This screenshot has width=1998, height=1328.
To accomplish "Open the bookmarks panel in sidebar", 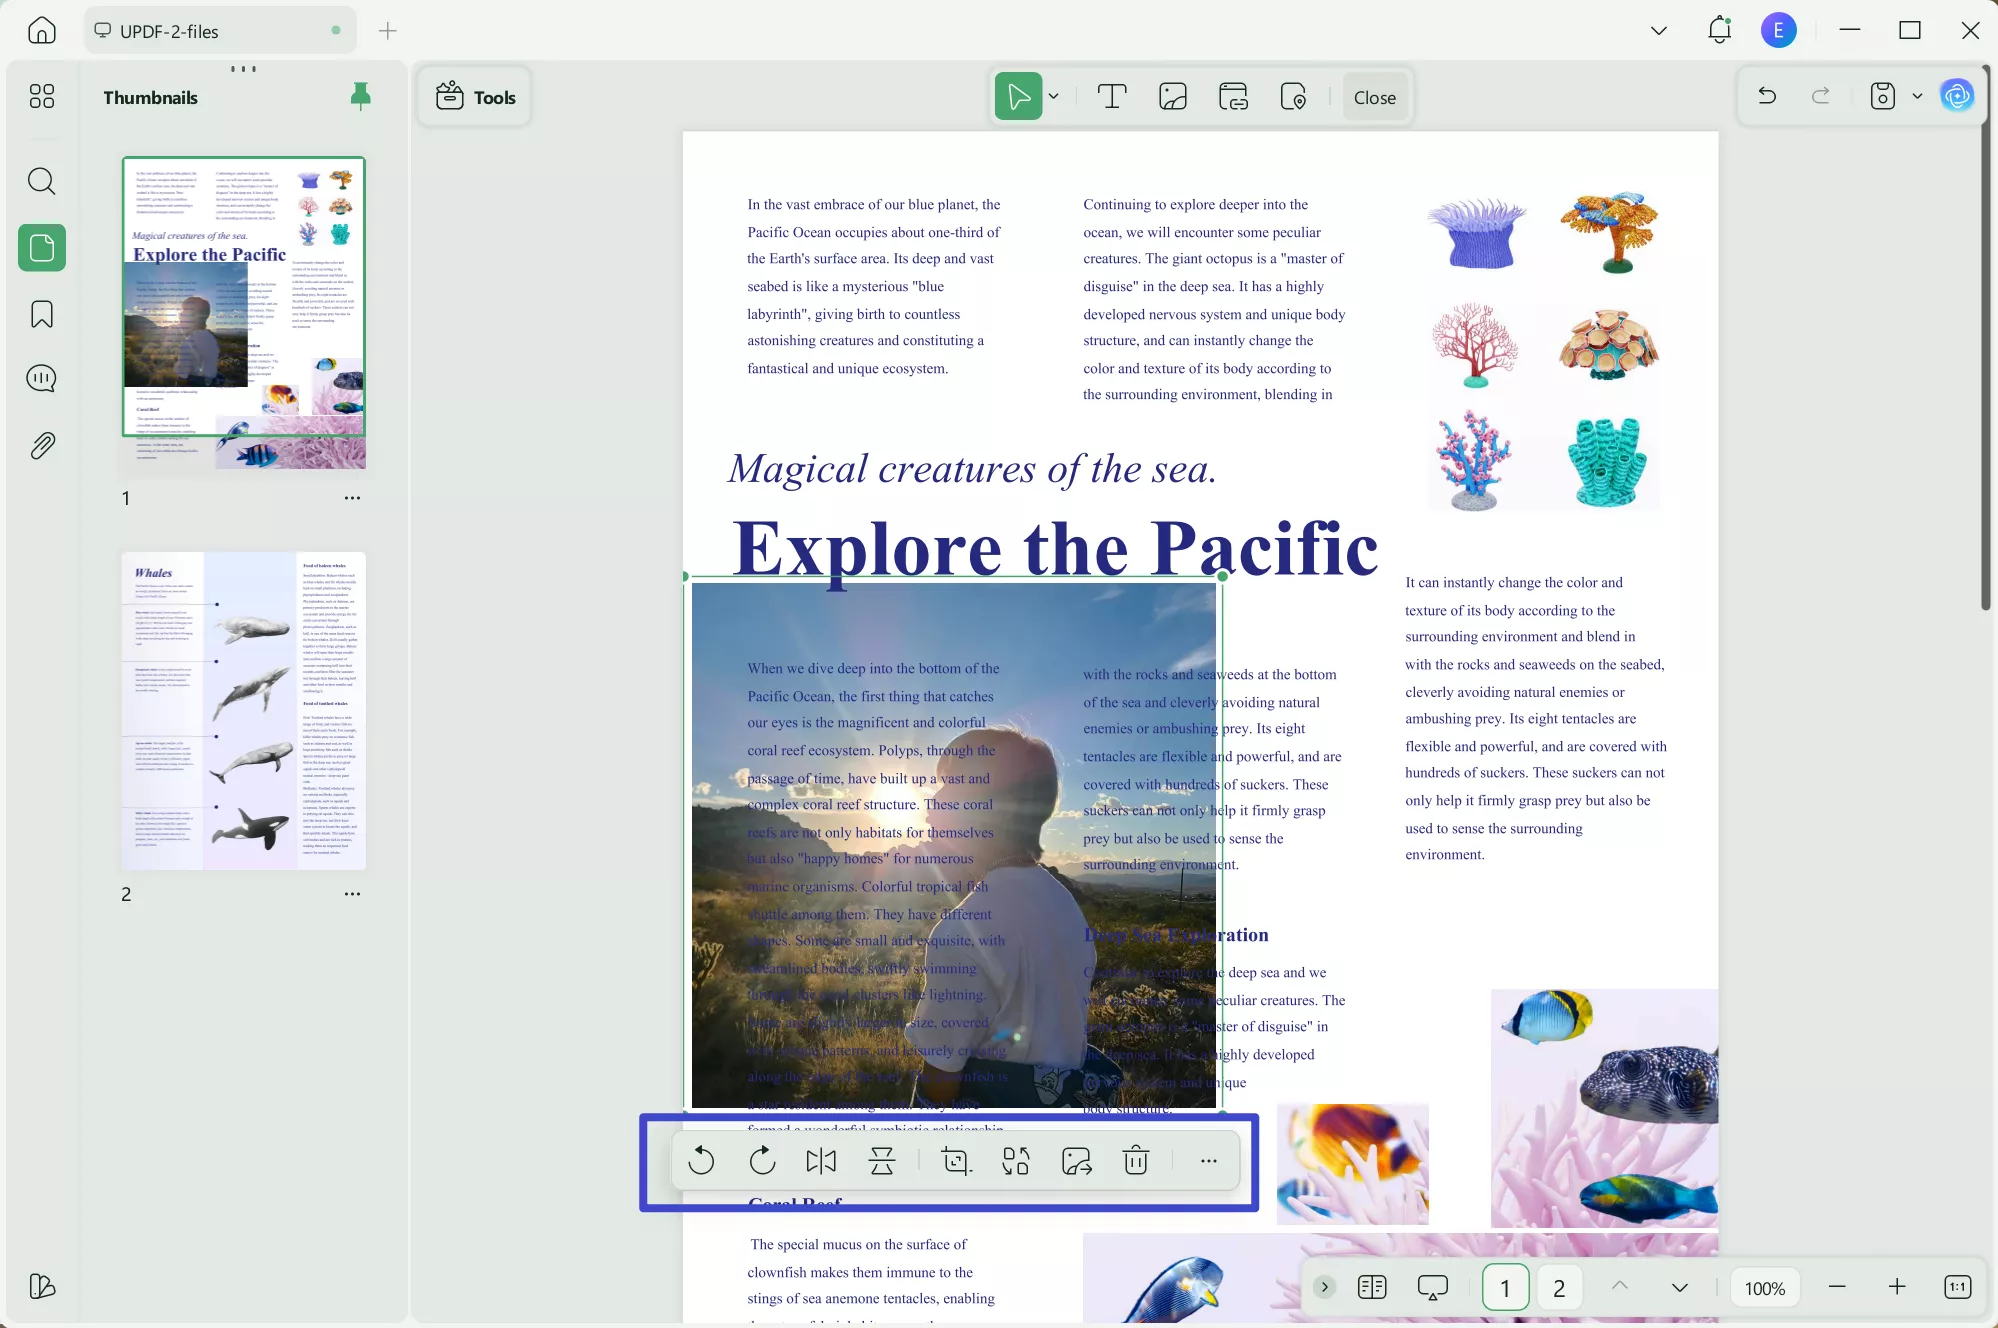I will click(x=41, y=314).
